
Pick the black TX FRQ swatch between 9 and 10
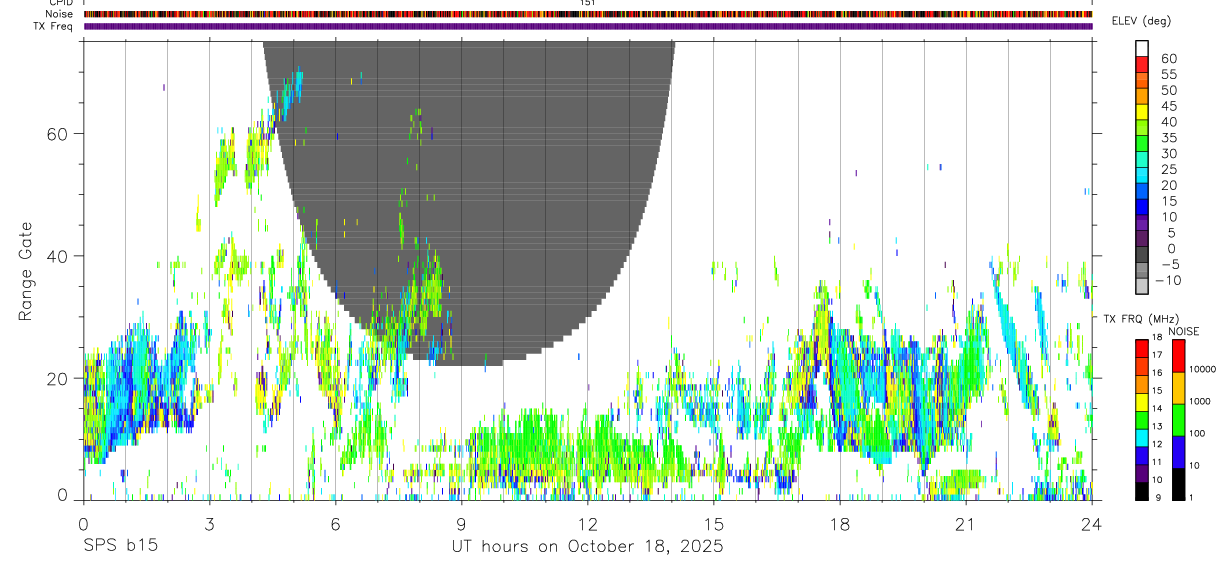click(x=1142, y=491)
